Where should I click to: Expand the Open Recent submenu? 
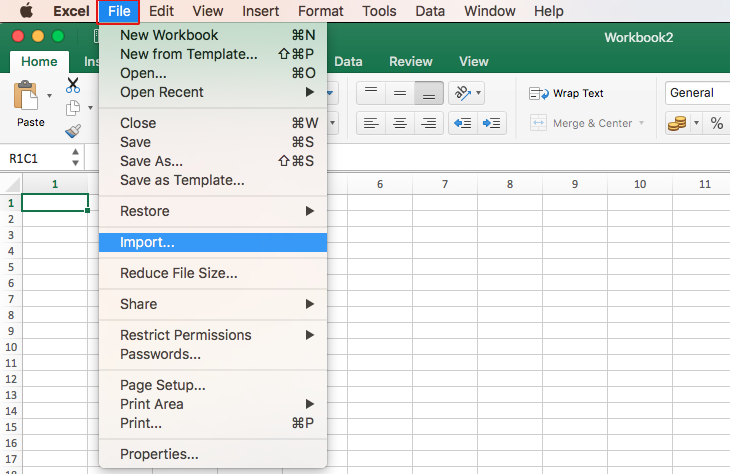pyautogui.click(x=213, y=92)
